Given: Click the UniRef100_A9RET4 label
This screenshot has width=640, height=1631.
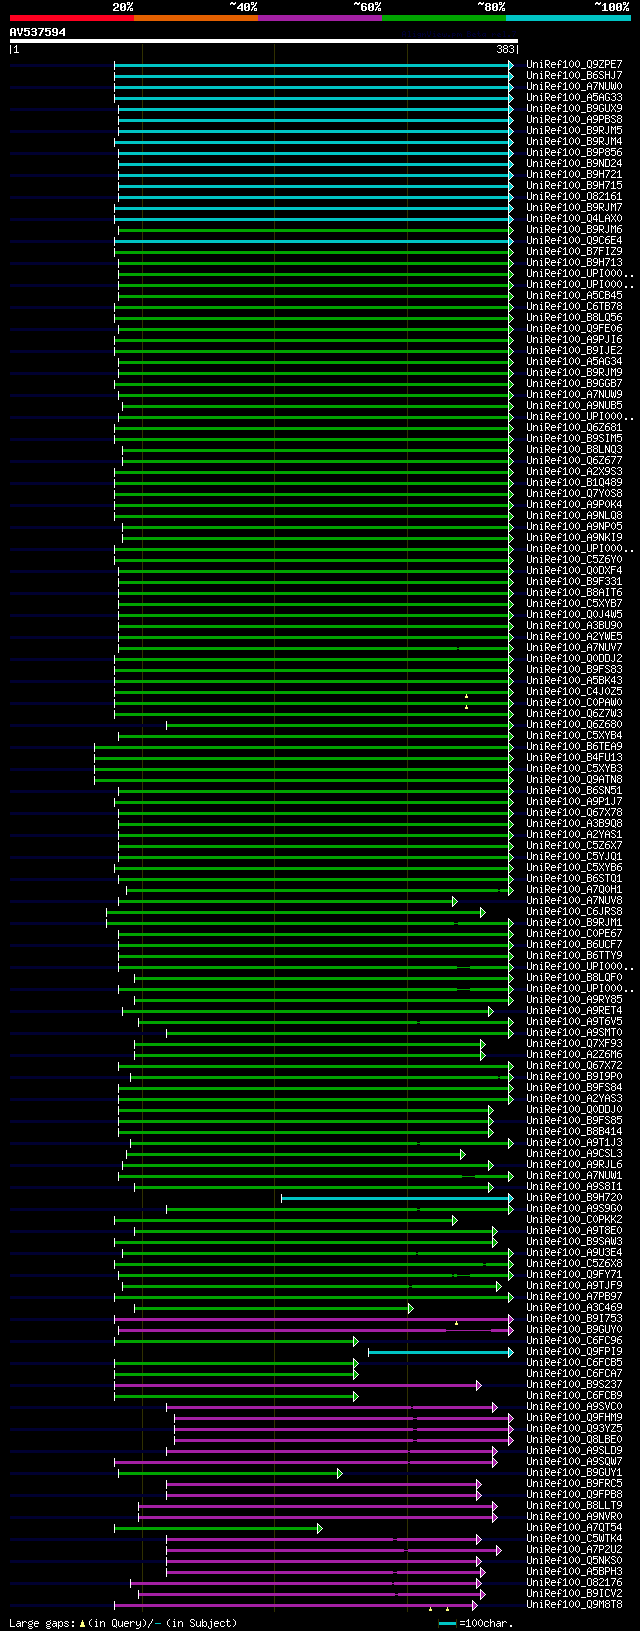Looking at the screenshot, I should tap(574, 1010).
